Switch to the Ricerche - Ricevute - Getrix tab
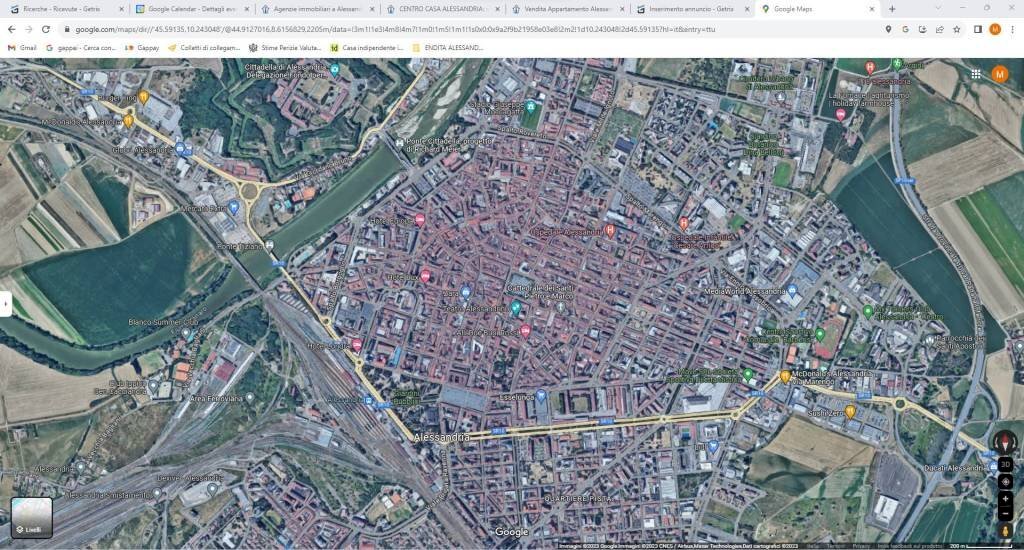This screenshot has width=1024, height=550. coord(67,9)
